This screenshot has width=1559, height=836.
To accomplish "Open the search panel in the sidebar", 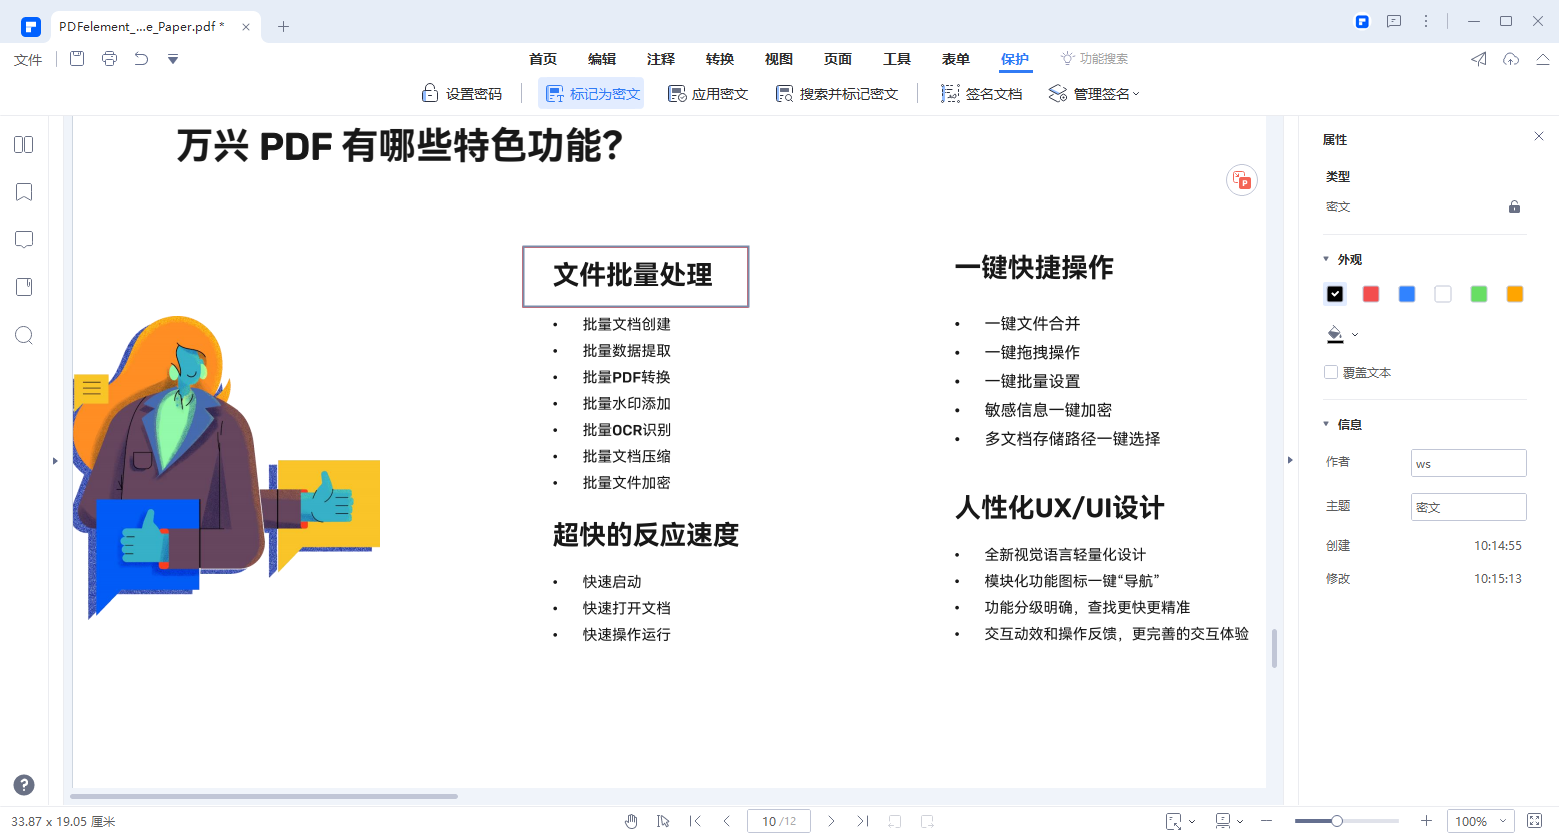I will click(24, 335).
